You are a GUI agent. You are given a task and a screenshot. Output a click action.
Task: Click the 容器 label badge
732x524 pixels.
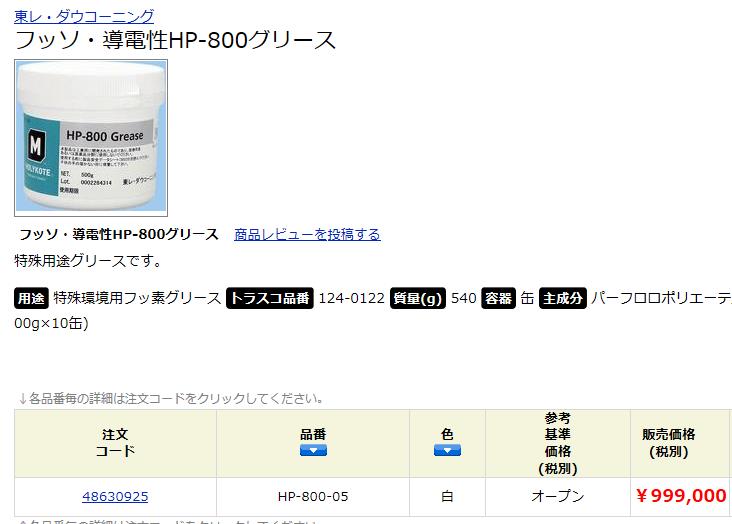pos(498,298)
